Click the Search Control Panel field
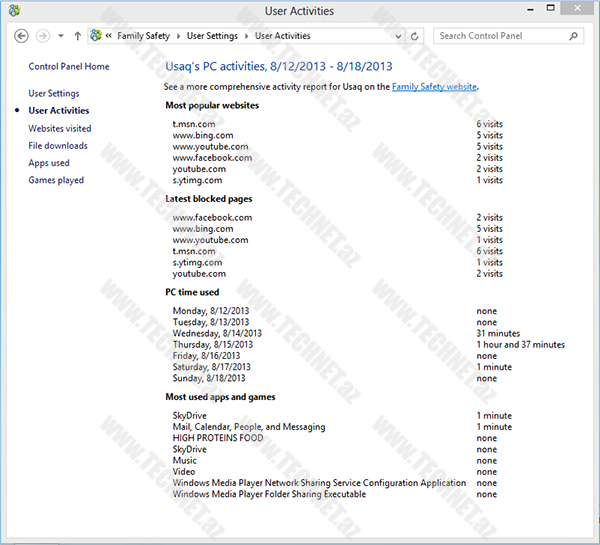Viewport: 600px width, 545px height. point(500,36)
